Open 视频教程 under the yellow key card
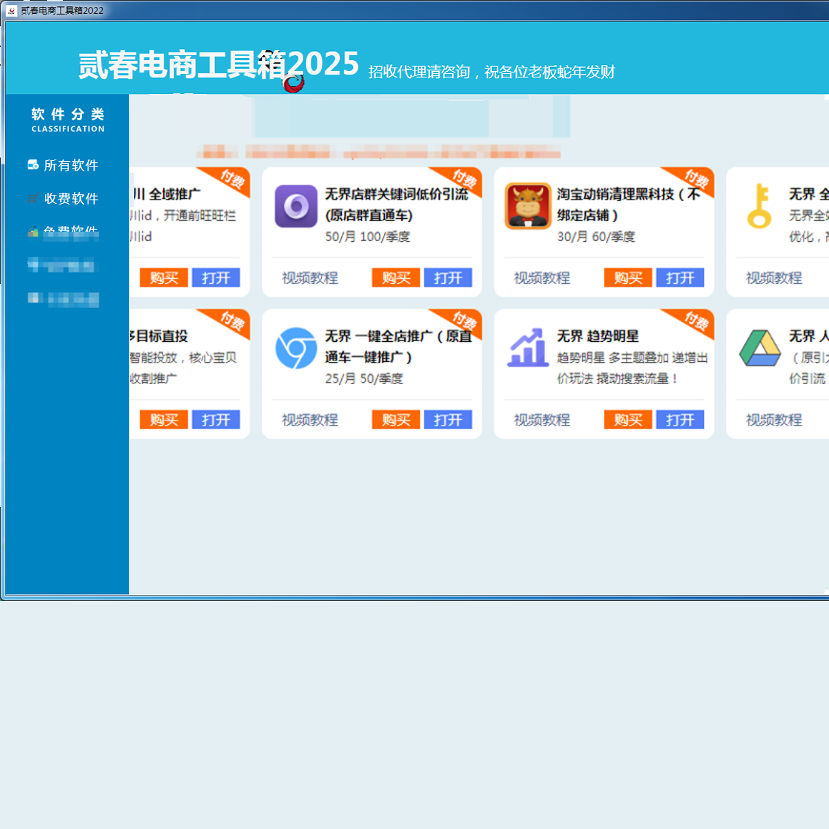 click(774, 278)
